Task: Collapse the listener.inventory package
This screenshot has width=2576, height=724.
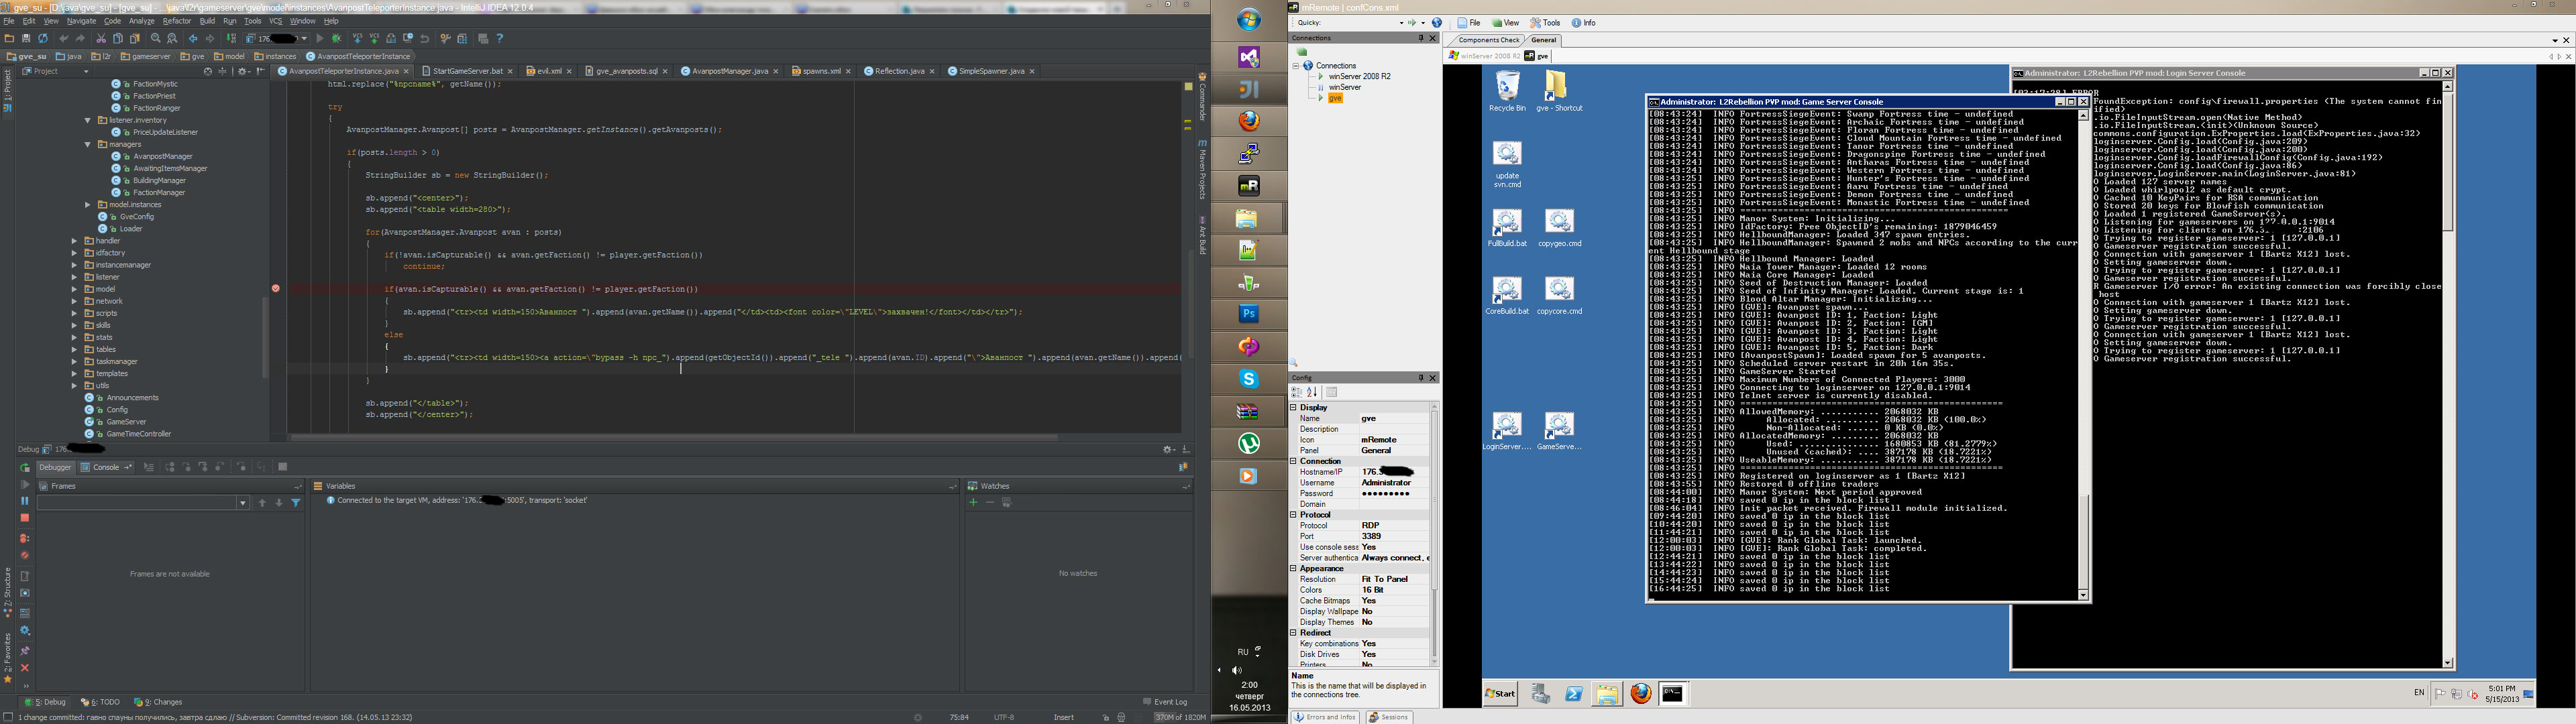Action: click(88, 120)
